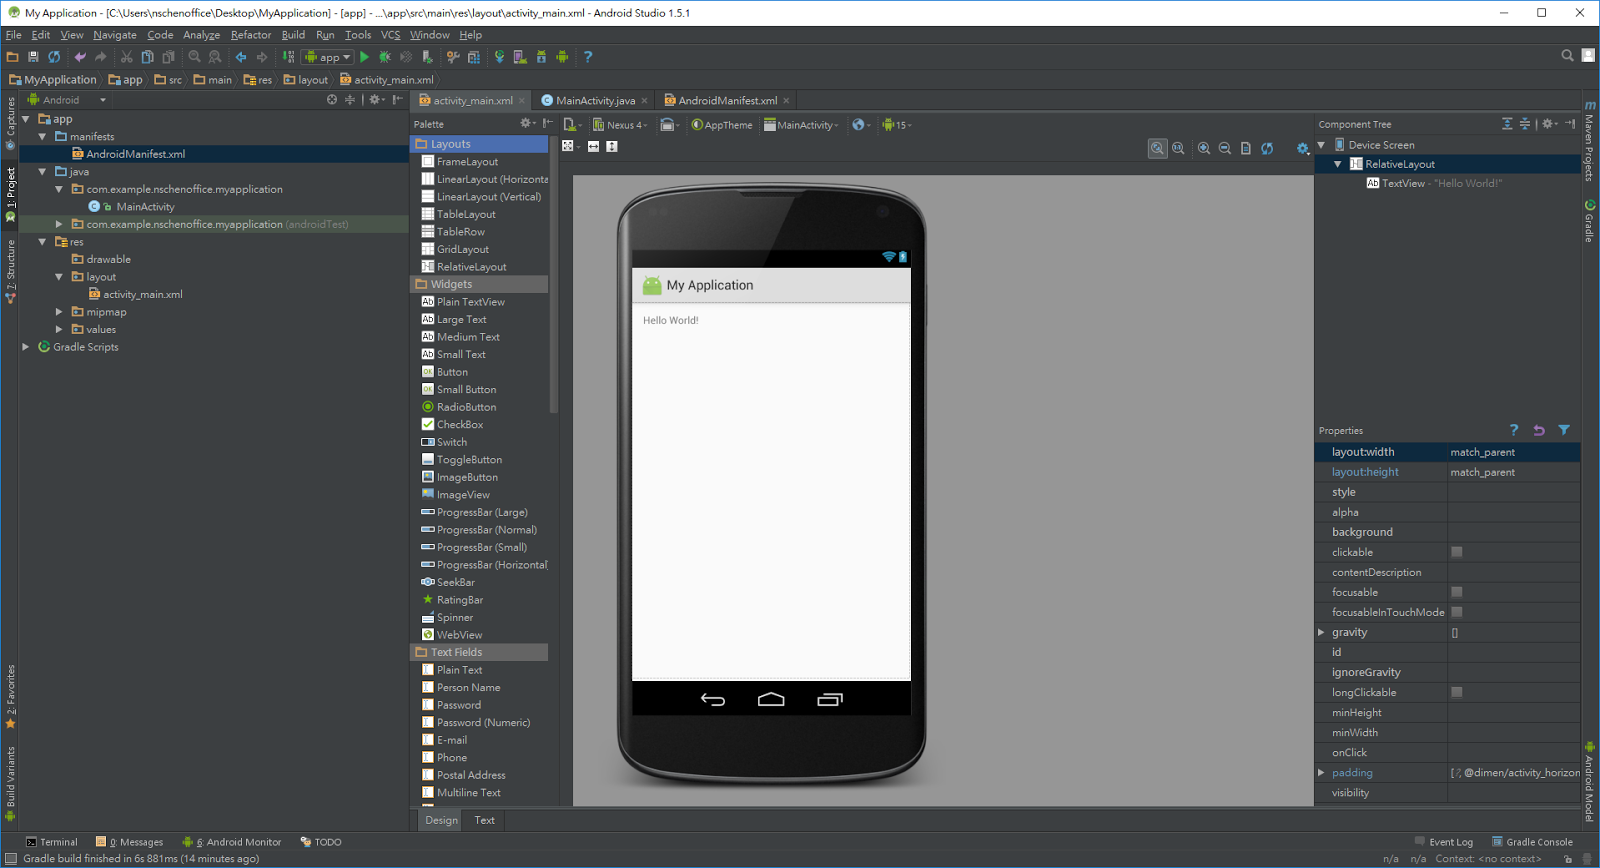Viewport: 1600px width, 868px height.
Task: Open the AVD Manager phone icon
Action: coord(520,57)
